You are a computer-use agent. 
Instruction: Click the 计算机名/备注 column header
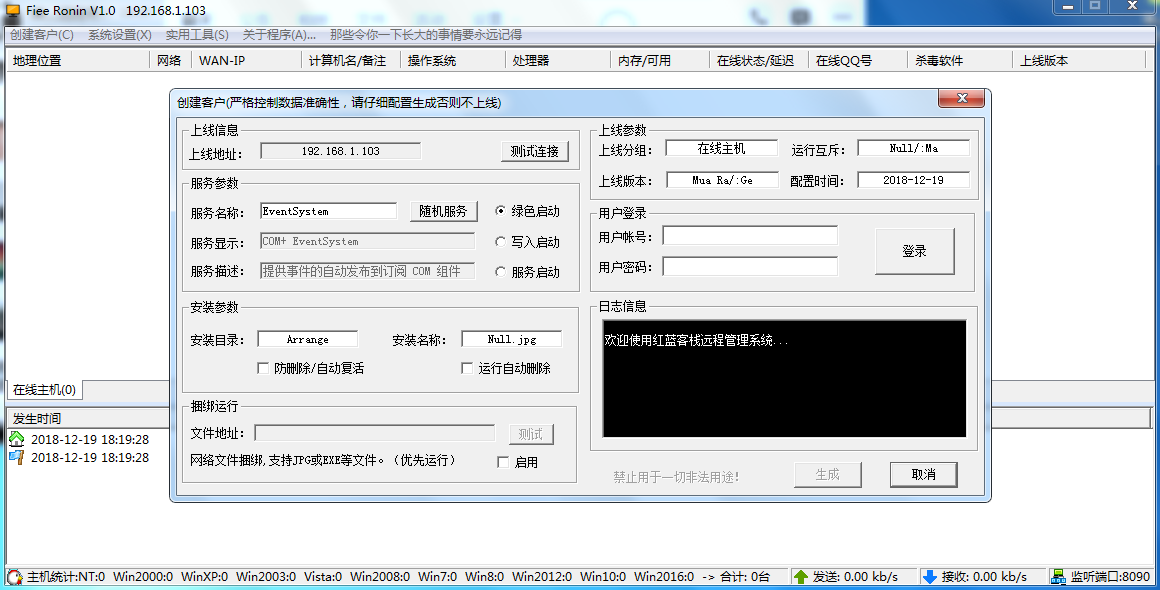pos(351,61)
